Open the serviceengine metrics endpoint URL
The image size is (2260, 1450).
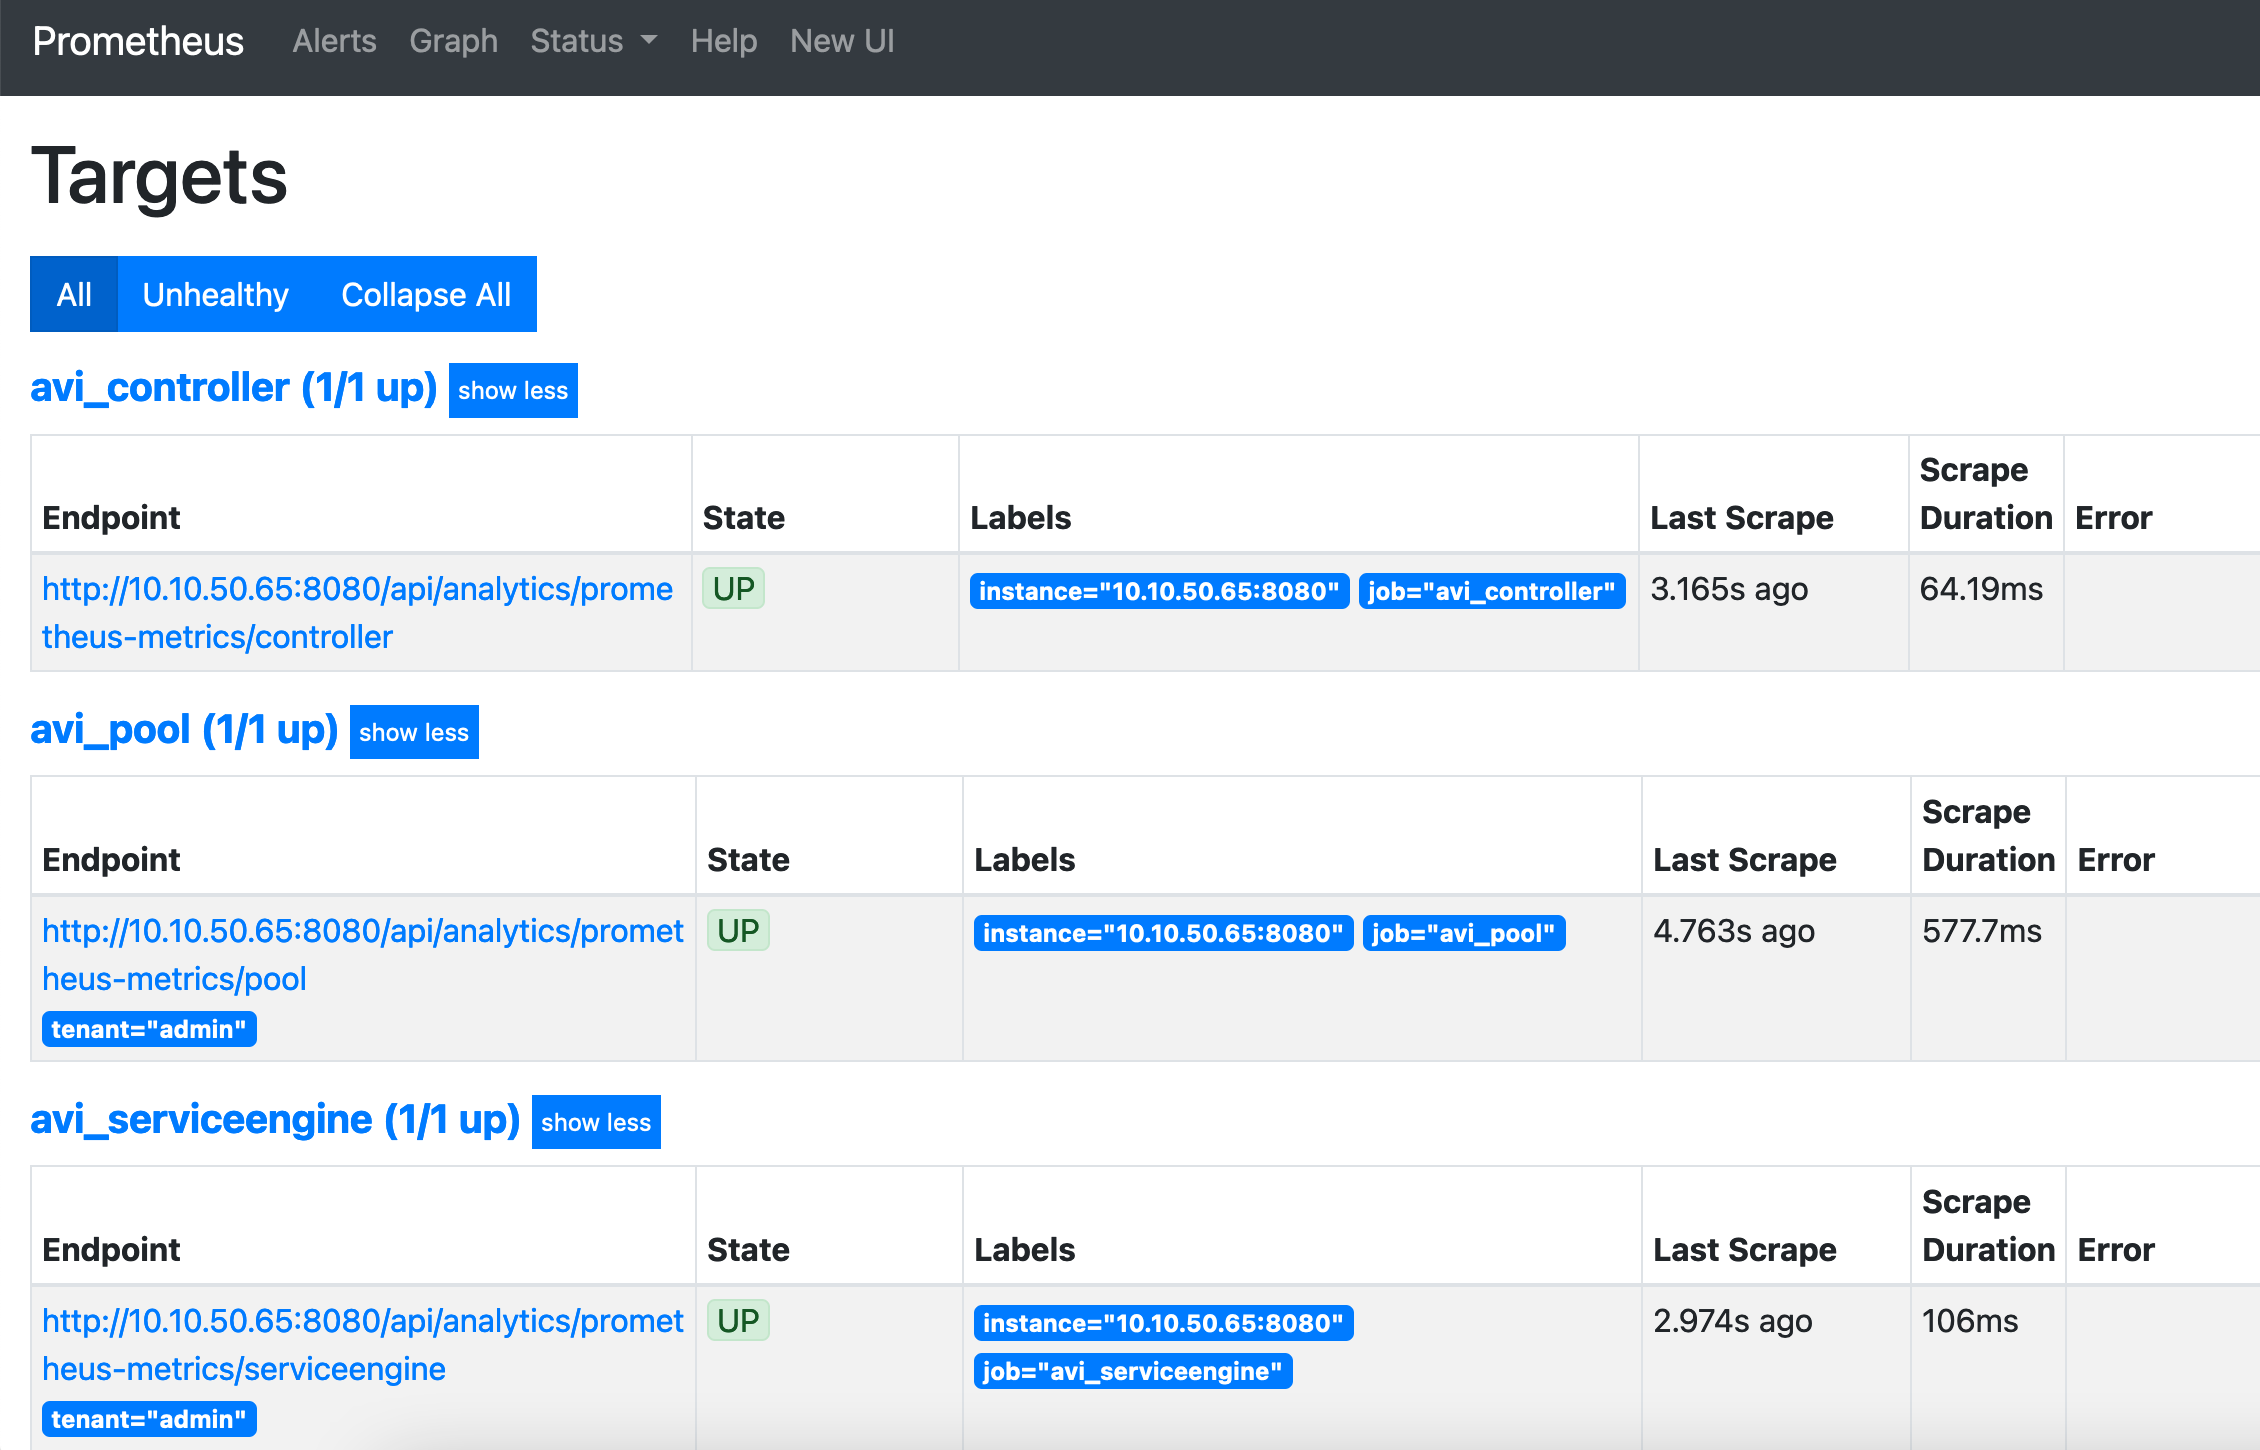point(362,1344)
